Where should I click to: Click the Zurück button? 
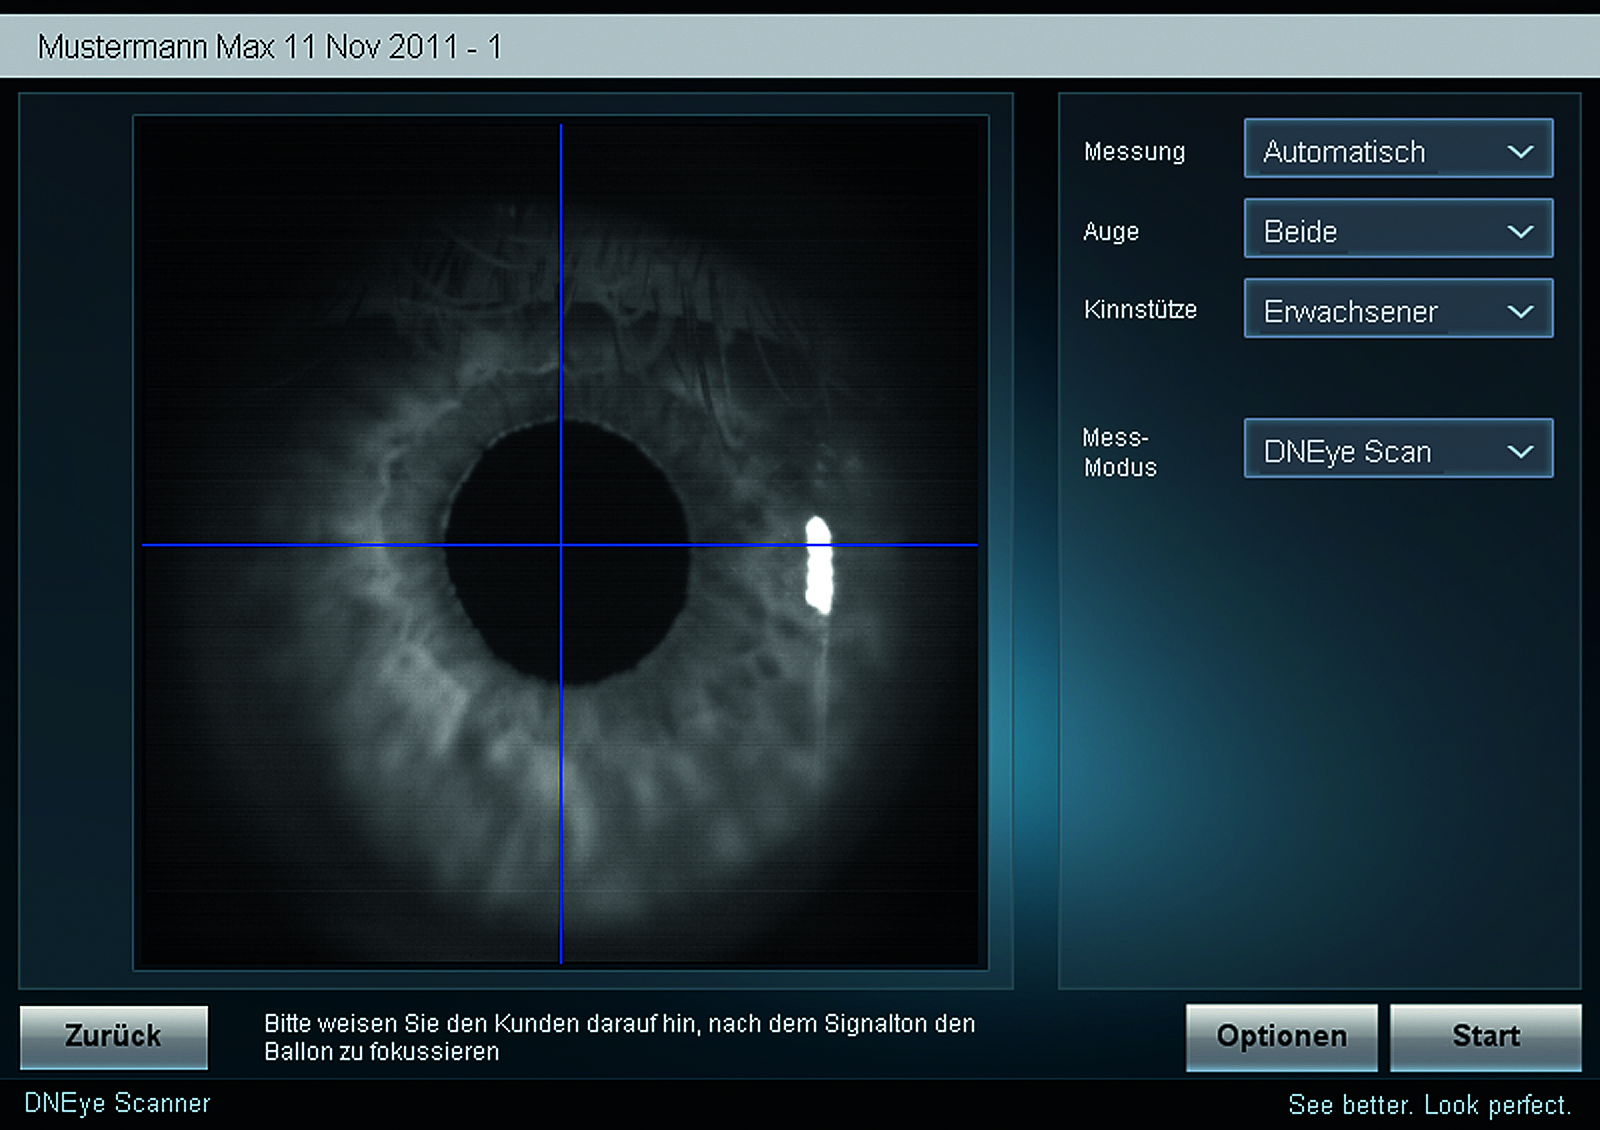point(114,1037)
